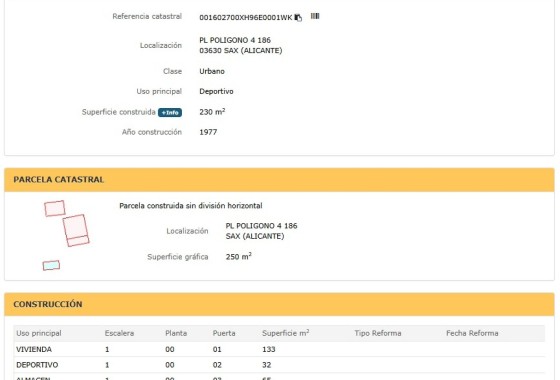This screenshot has width=560, height=380.
Task: Select 'Parcela construida sin división horizontal' text
Action: pos(191,206)
